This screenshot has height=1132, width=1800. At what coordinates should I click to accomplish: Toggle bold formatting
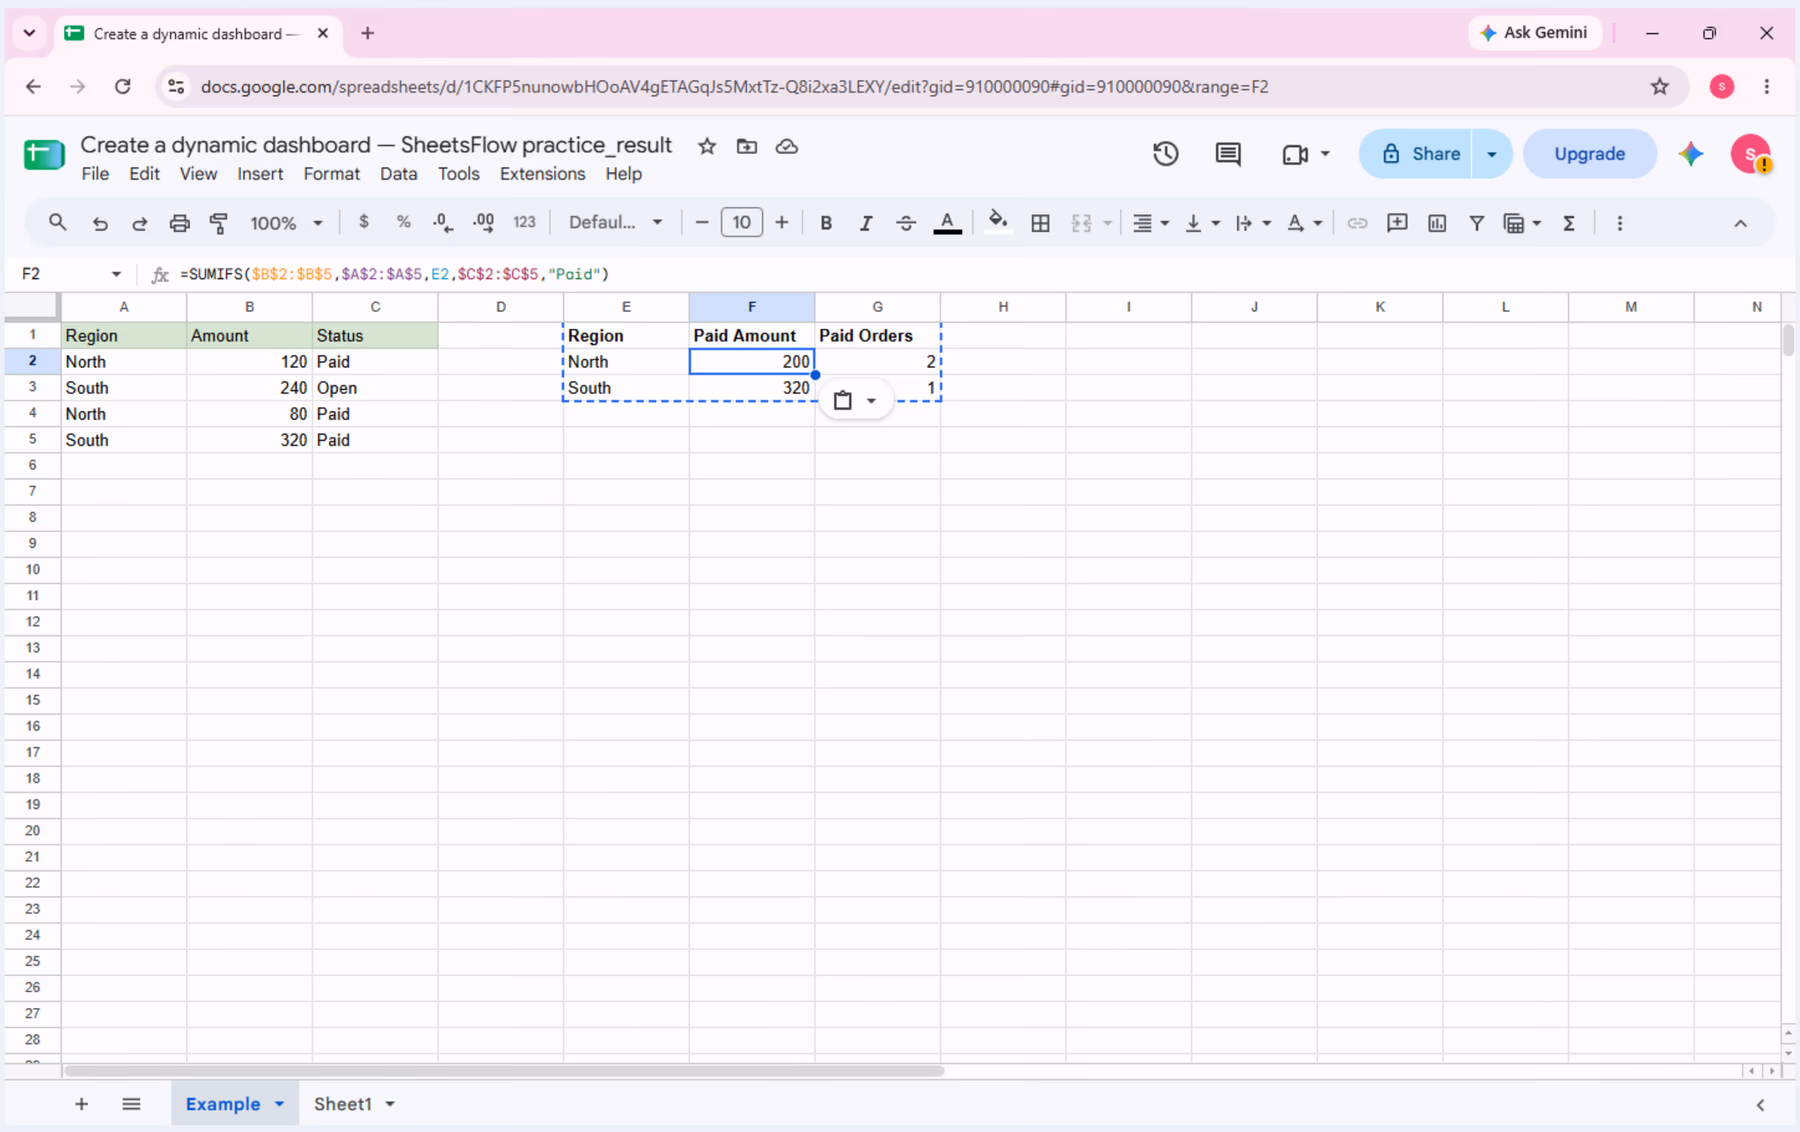pyautogui.click(x=826, y=223)
